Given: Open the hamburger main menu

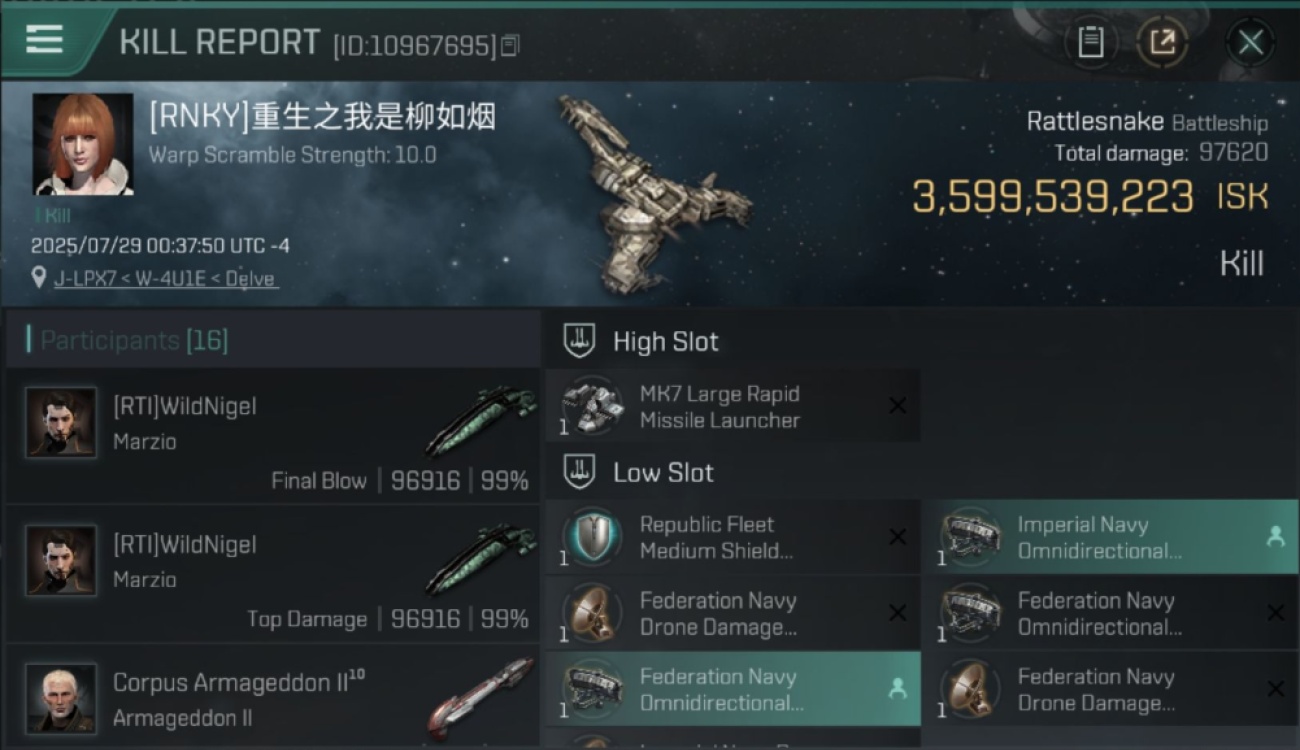Looking at the screenshot, I should pos(44,39).
